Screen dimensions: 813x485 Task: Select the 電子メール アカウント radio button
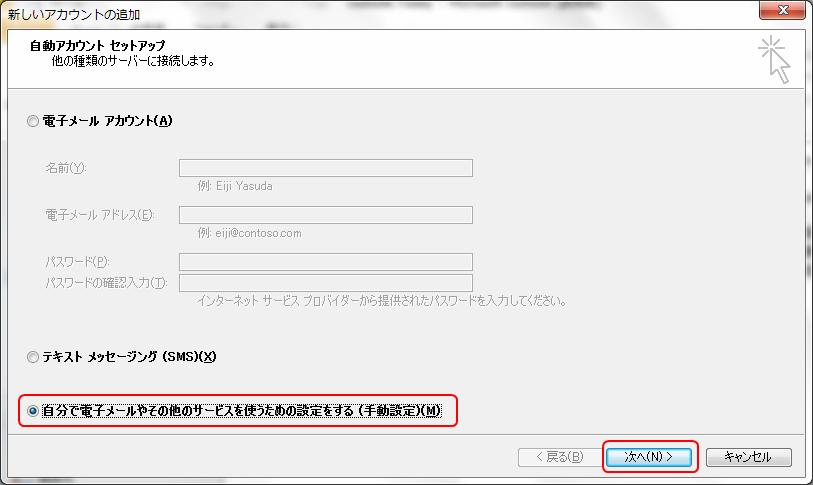[33, 121]
